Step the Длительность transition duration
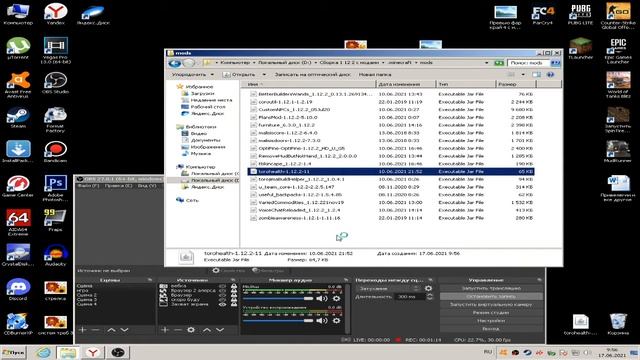 429,297
